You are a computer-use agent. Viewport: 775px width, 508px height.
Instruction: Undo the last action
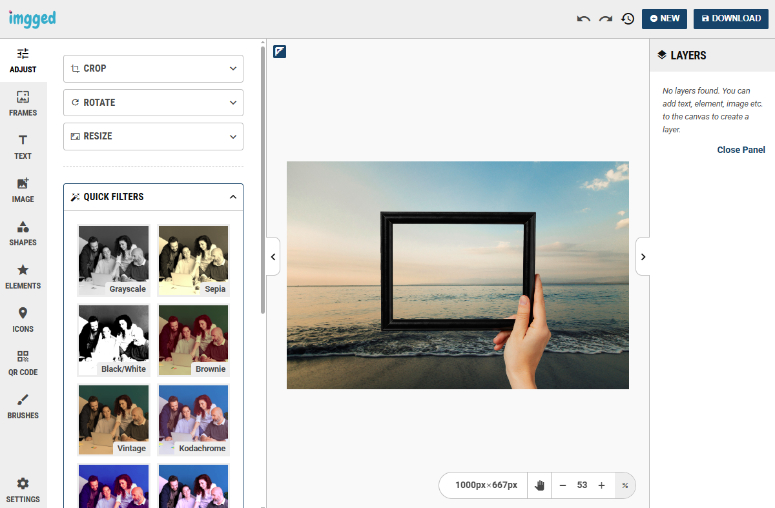tap(583, 19)
